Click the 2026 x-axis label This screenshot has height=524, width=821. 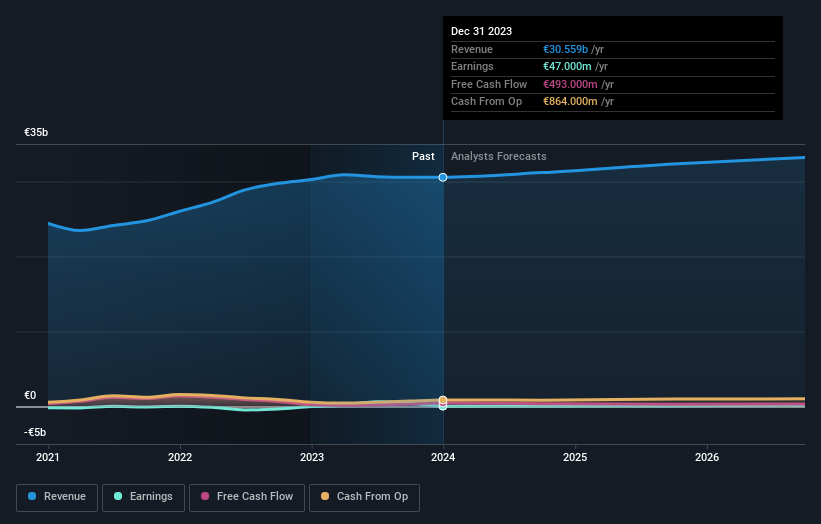(707, 458)
